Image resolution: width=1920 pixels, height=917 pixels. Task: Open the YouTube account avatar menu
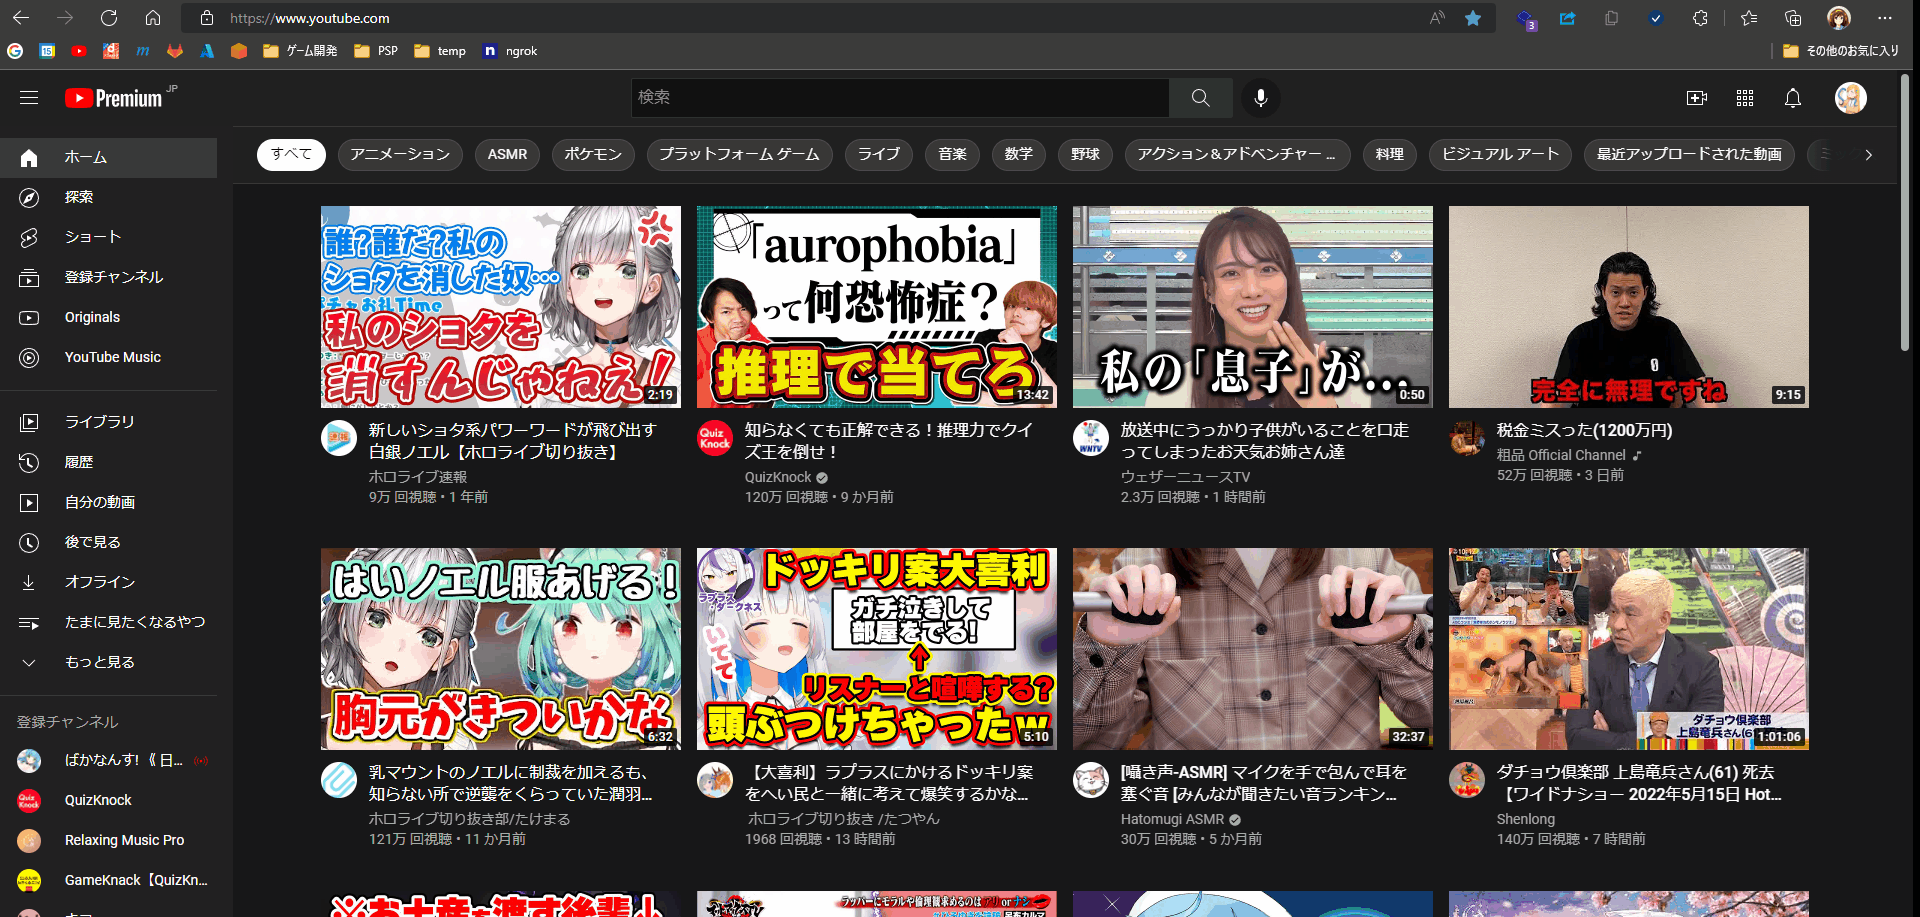[x=1851, y=98]
